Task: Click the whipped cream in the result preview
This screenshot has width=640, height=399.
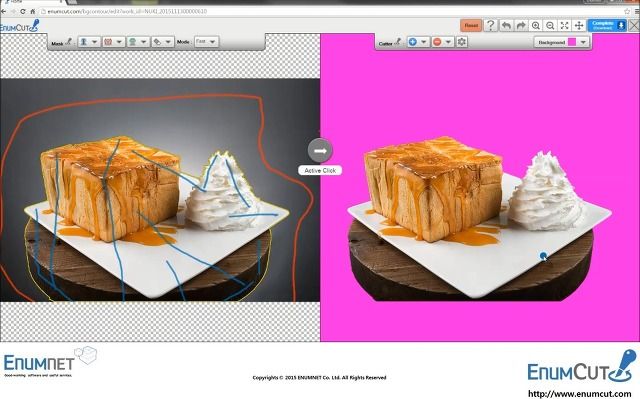Action: point(547,192)
